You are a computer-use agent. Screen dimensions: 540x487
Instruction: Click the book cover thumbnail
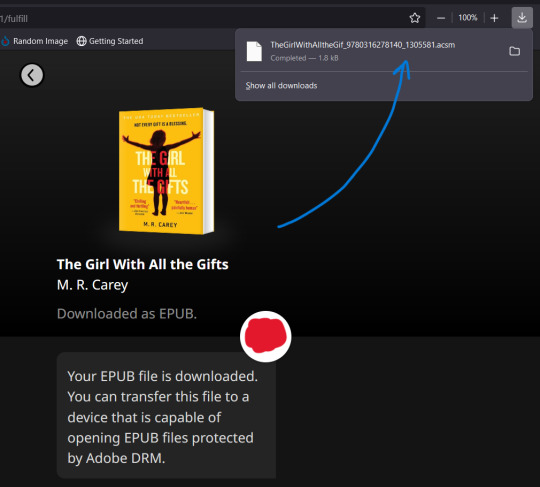166,171
